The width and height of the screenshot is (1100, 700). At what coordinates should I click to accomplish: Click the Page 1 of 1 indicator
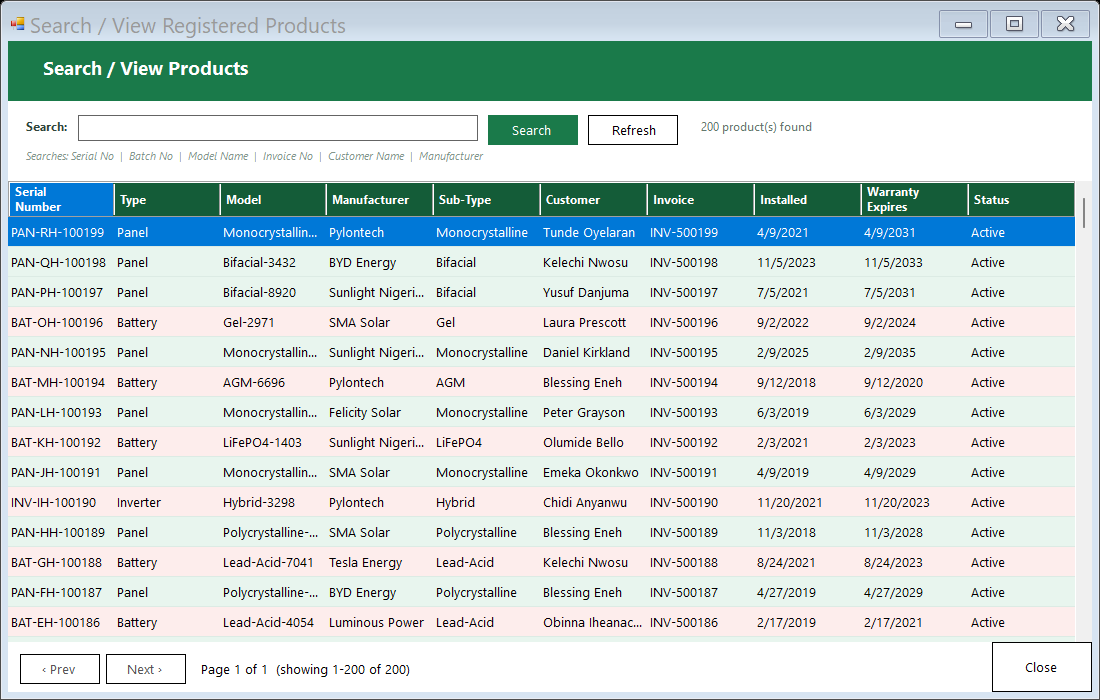234,669
